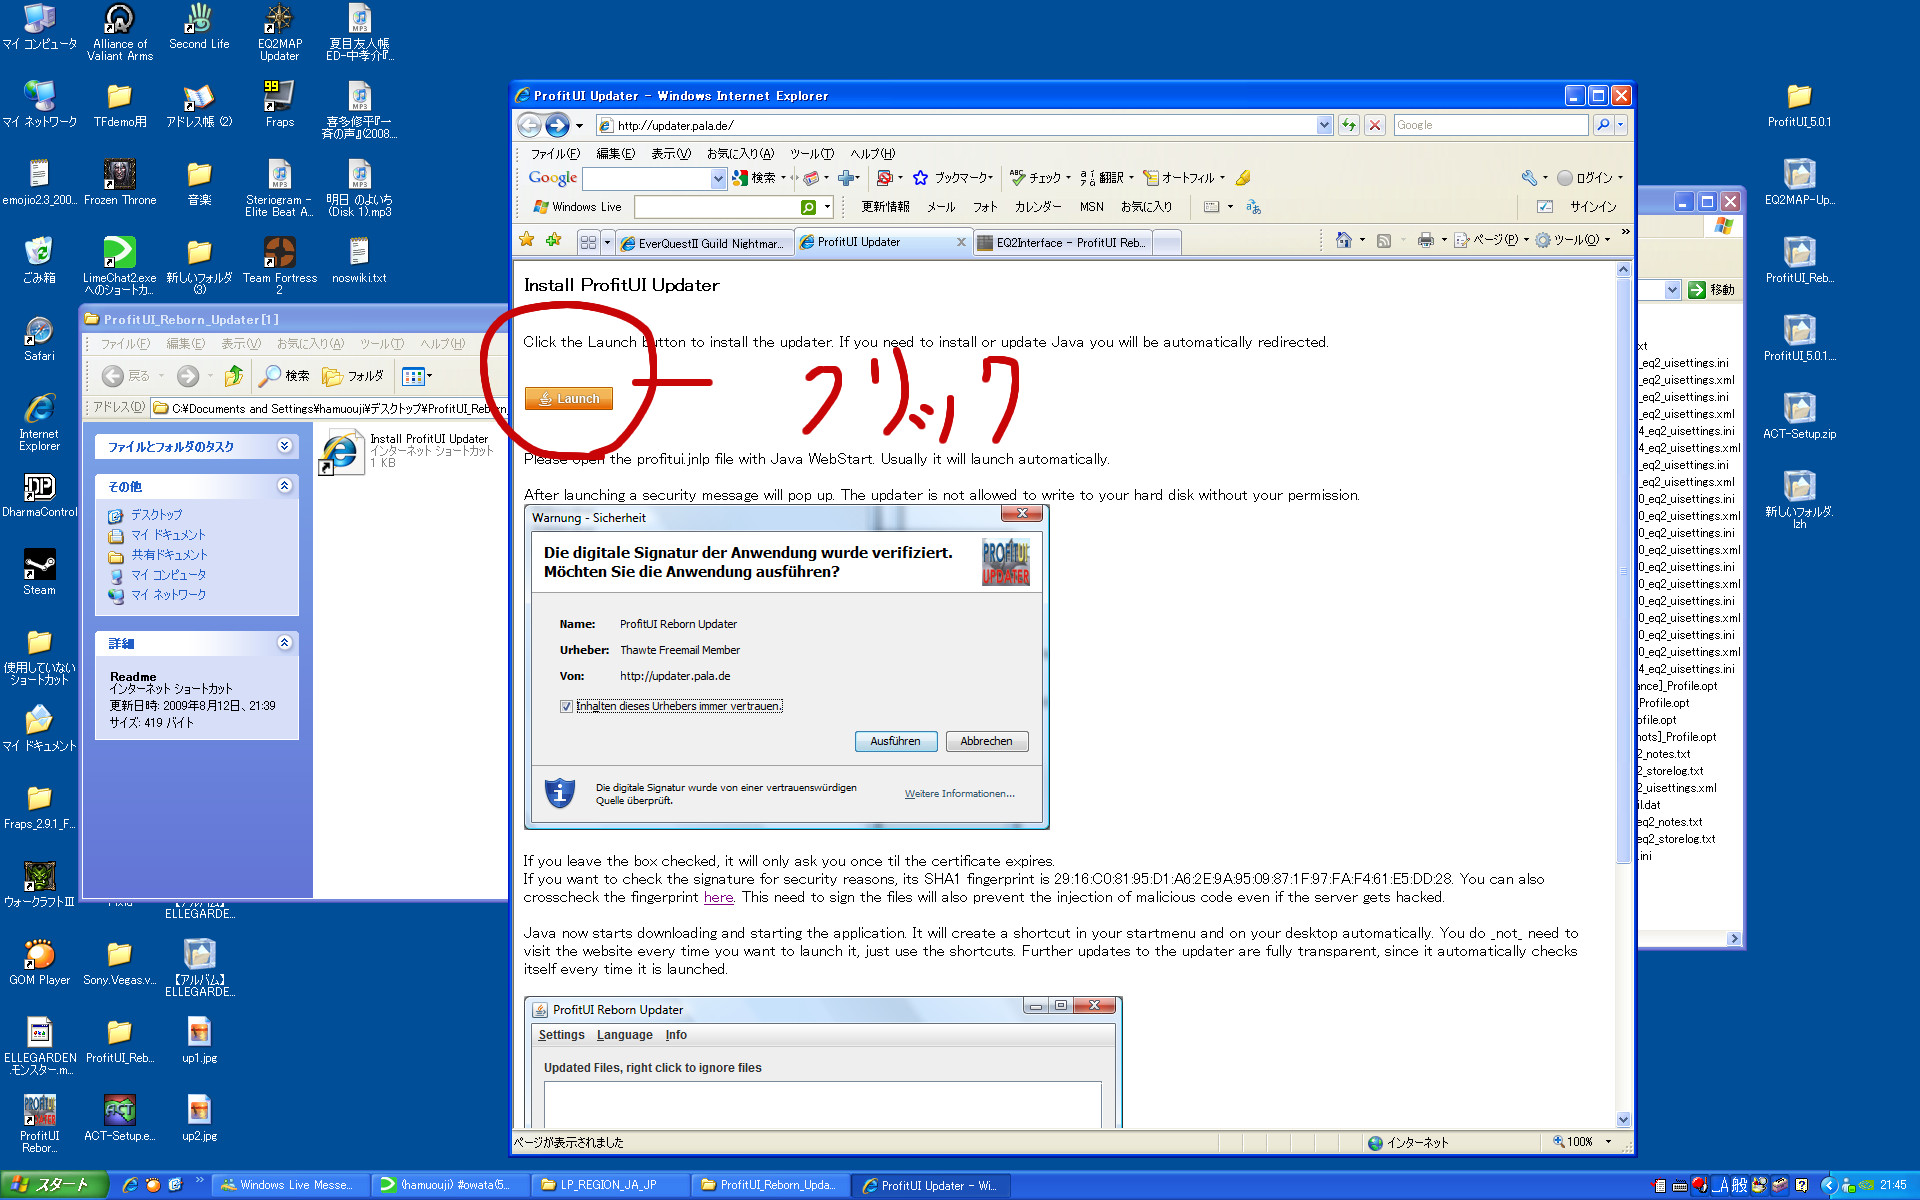Open the ツール(O) dropdown menu
This screenshot has width=1920, height=1200.
click(1573, 240)
